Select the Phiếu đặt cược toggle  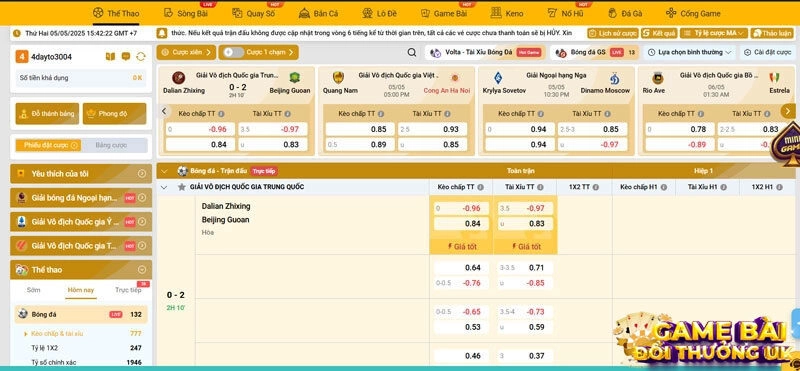pyautogui.click(x=49, y=145)
